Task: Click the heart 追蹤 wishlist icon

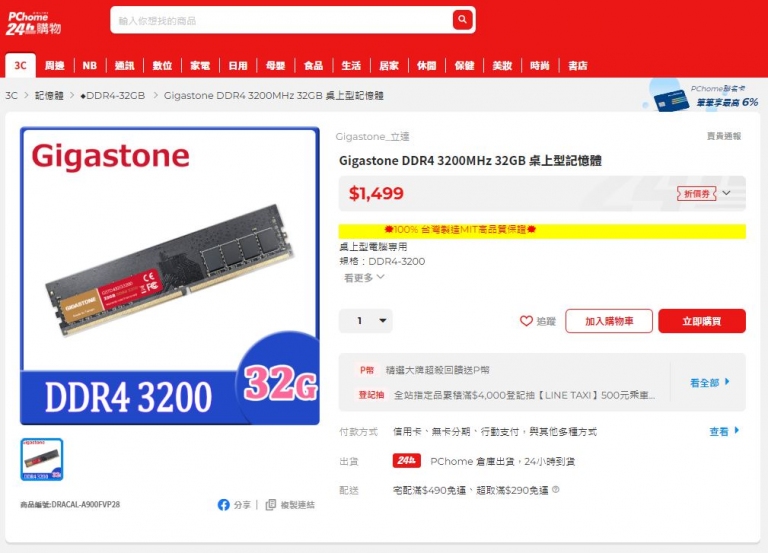Action: click(526, 321)
